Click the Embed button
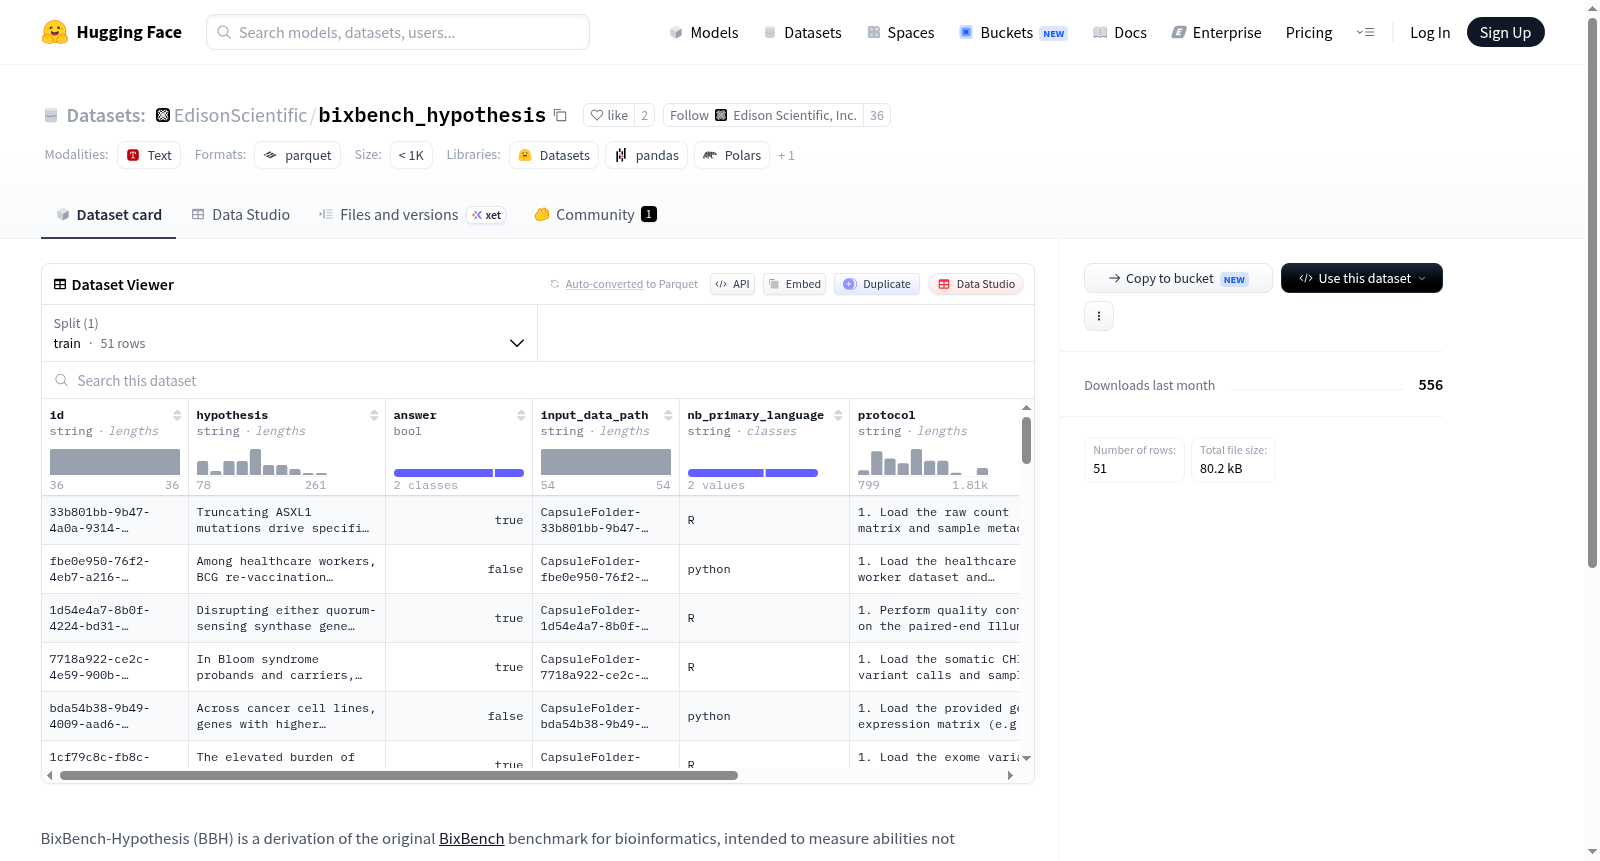1600x861 pixels. [794, 284]
